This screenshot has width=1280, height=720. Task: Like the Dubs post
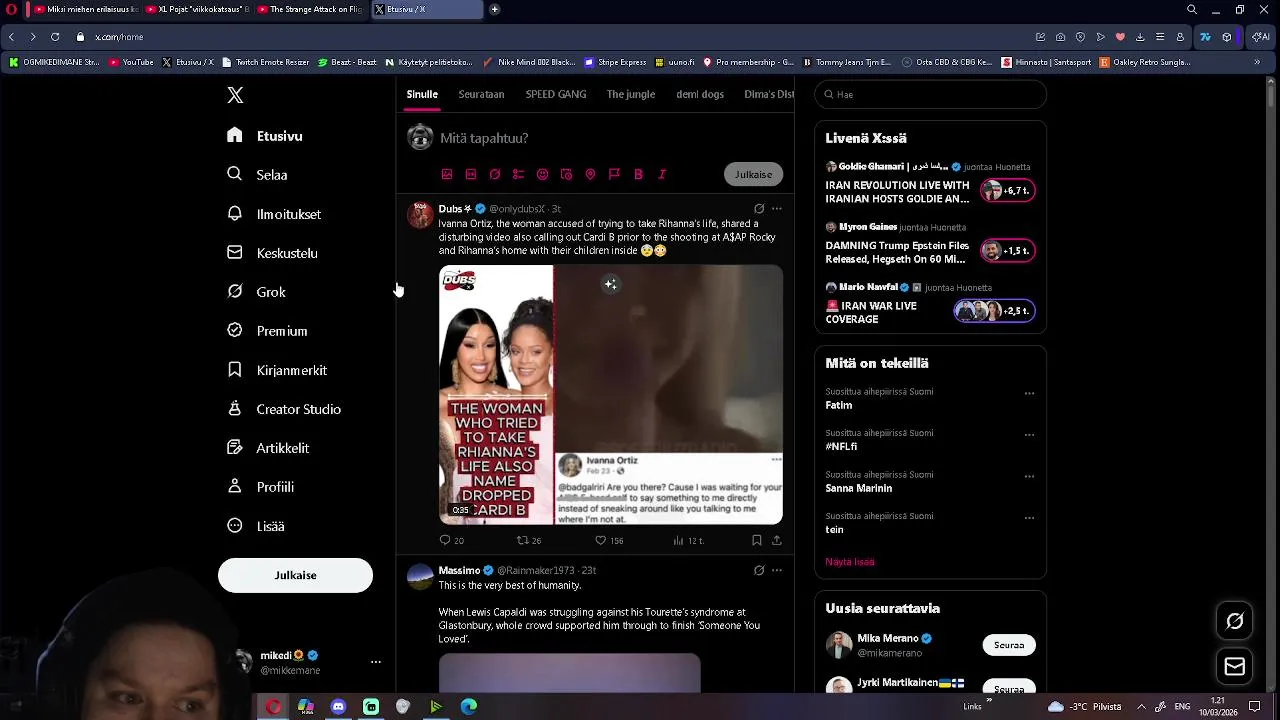[601, 540]
